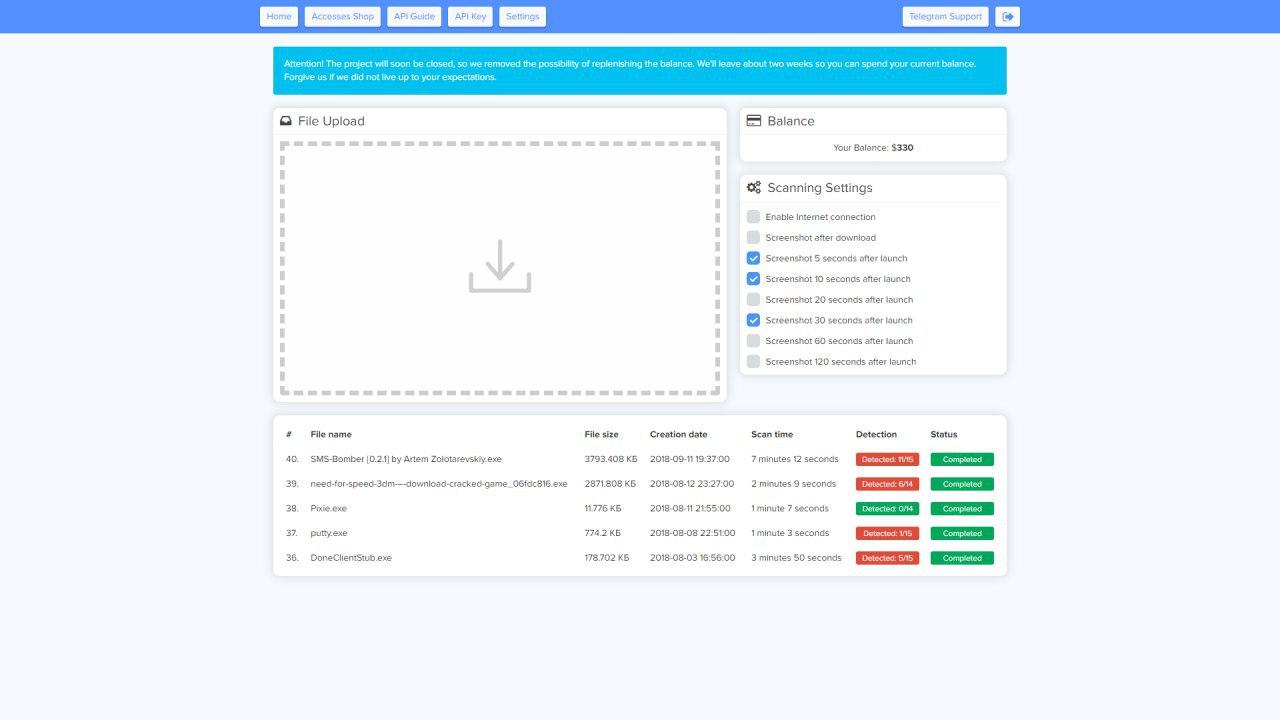Screen dimensions: 1280x720
Task: Click Detected: 11/15 badge for SMS-Bomber
Action: 887,460
